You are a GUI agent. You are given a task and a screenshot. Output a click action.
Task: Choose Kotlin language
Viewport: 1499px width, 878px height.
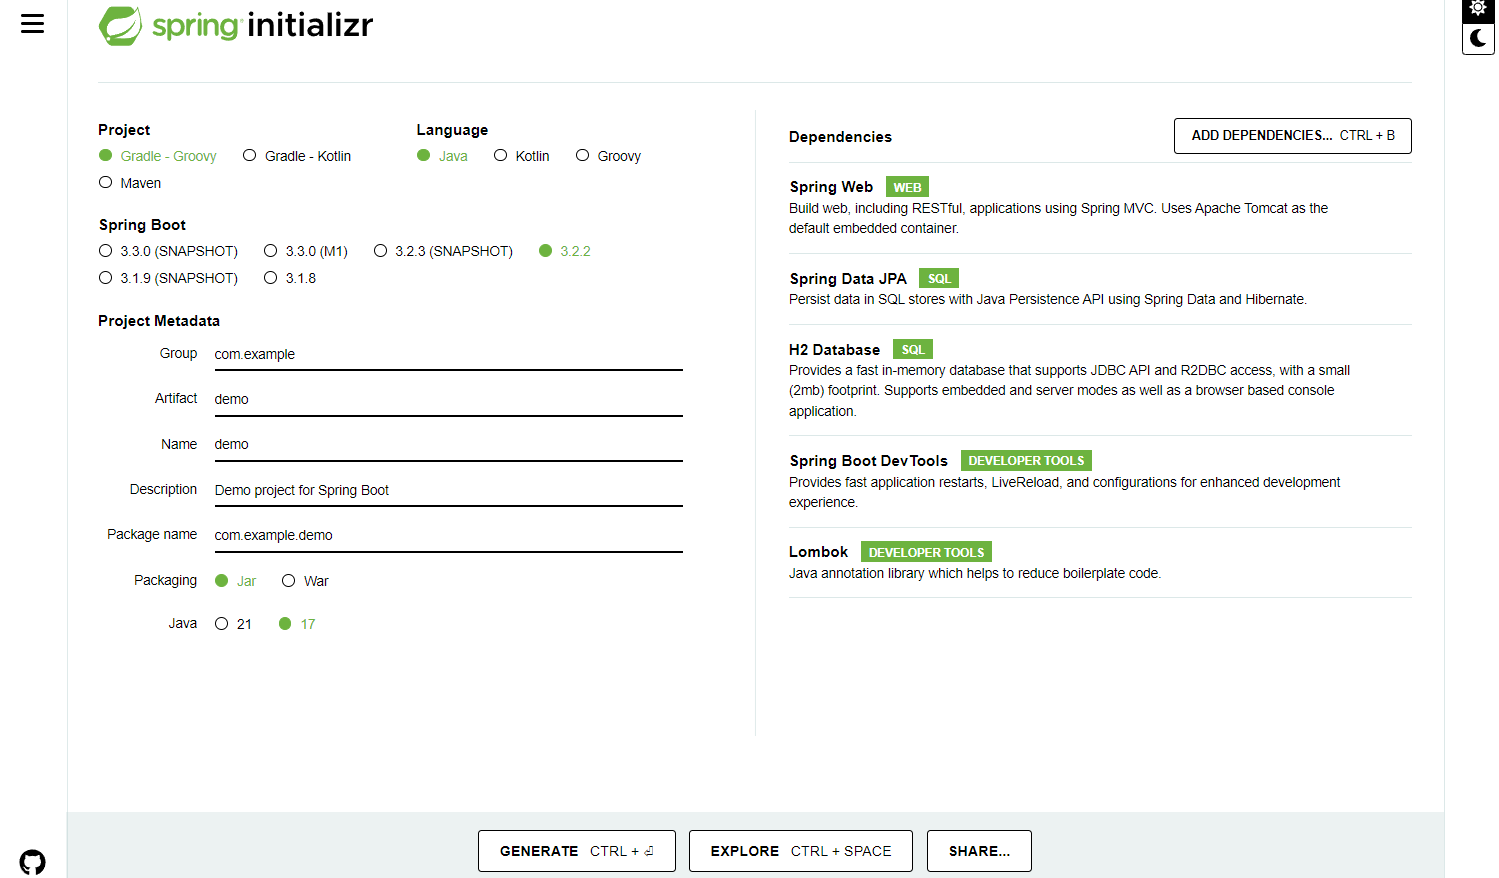(x=522, y=156)
